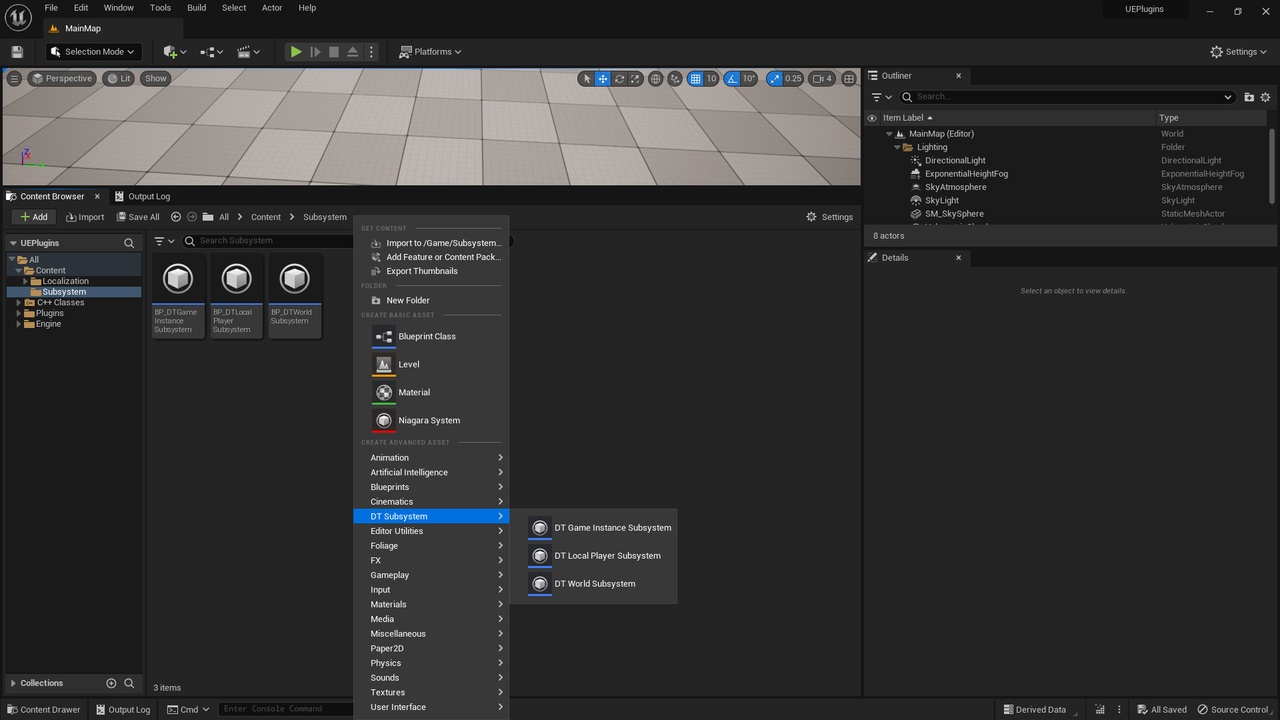Activate the Translate move tool
1280x720 pixels.
603,78
